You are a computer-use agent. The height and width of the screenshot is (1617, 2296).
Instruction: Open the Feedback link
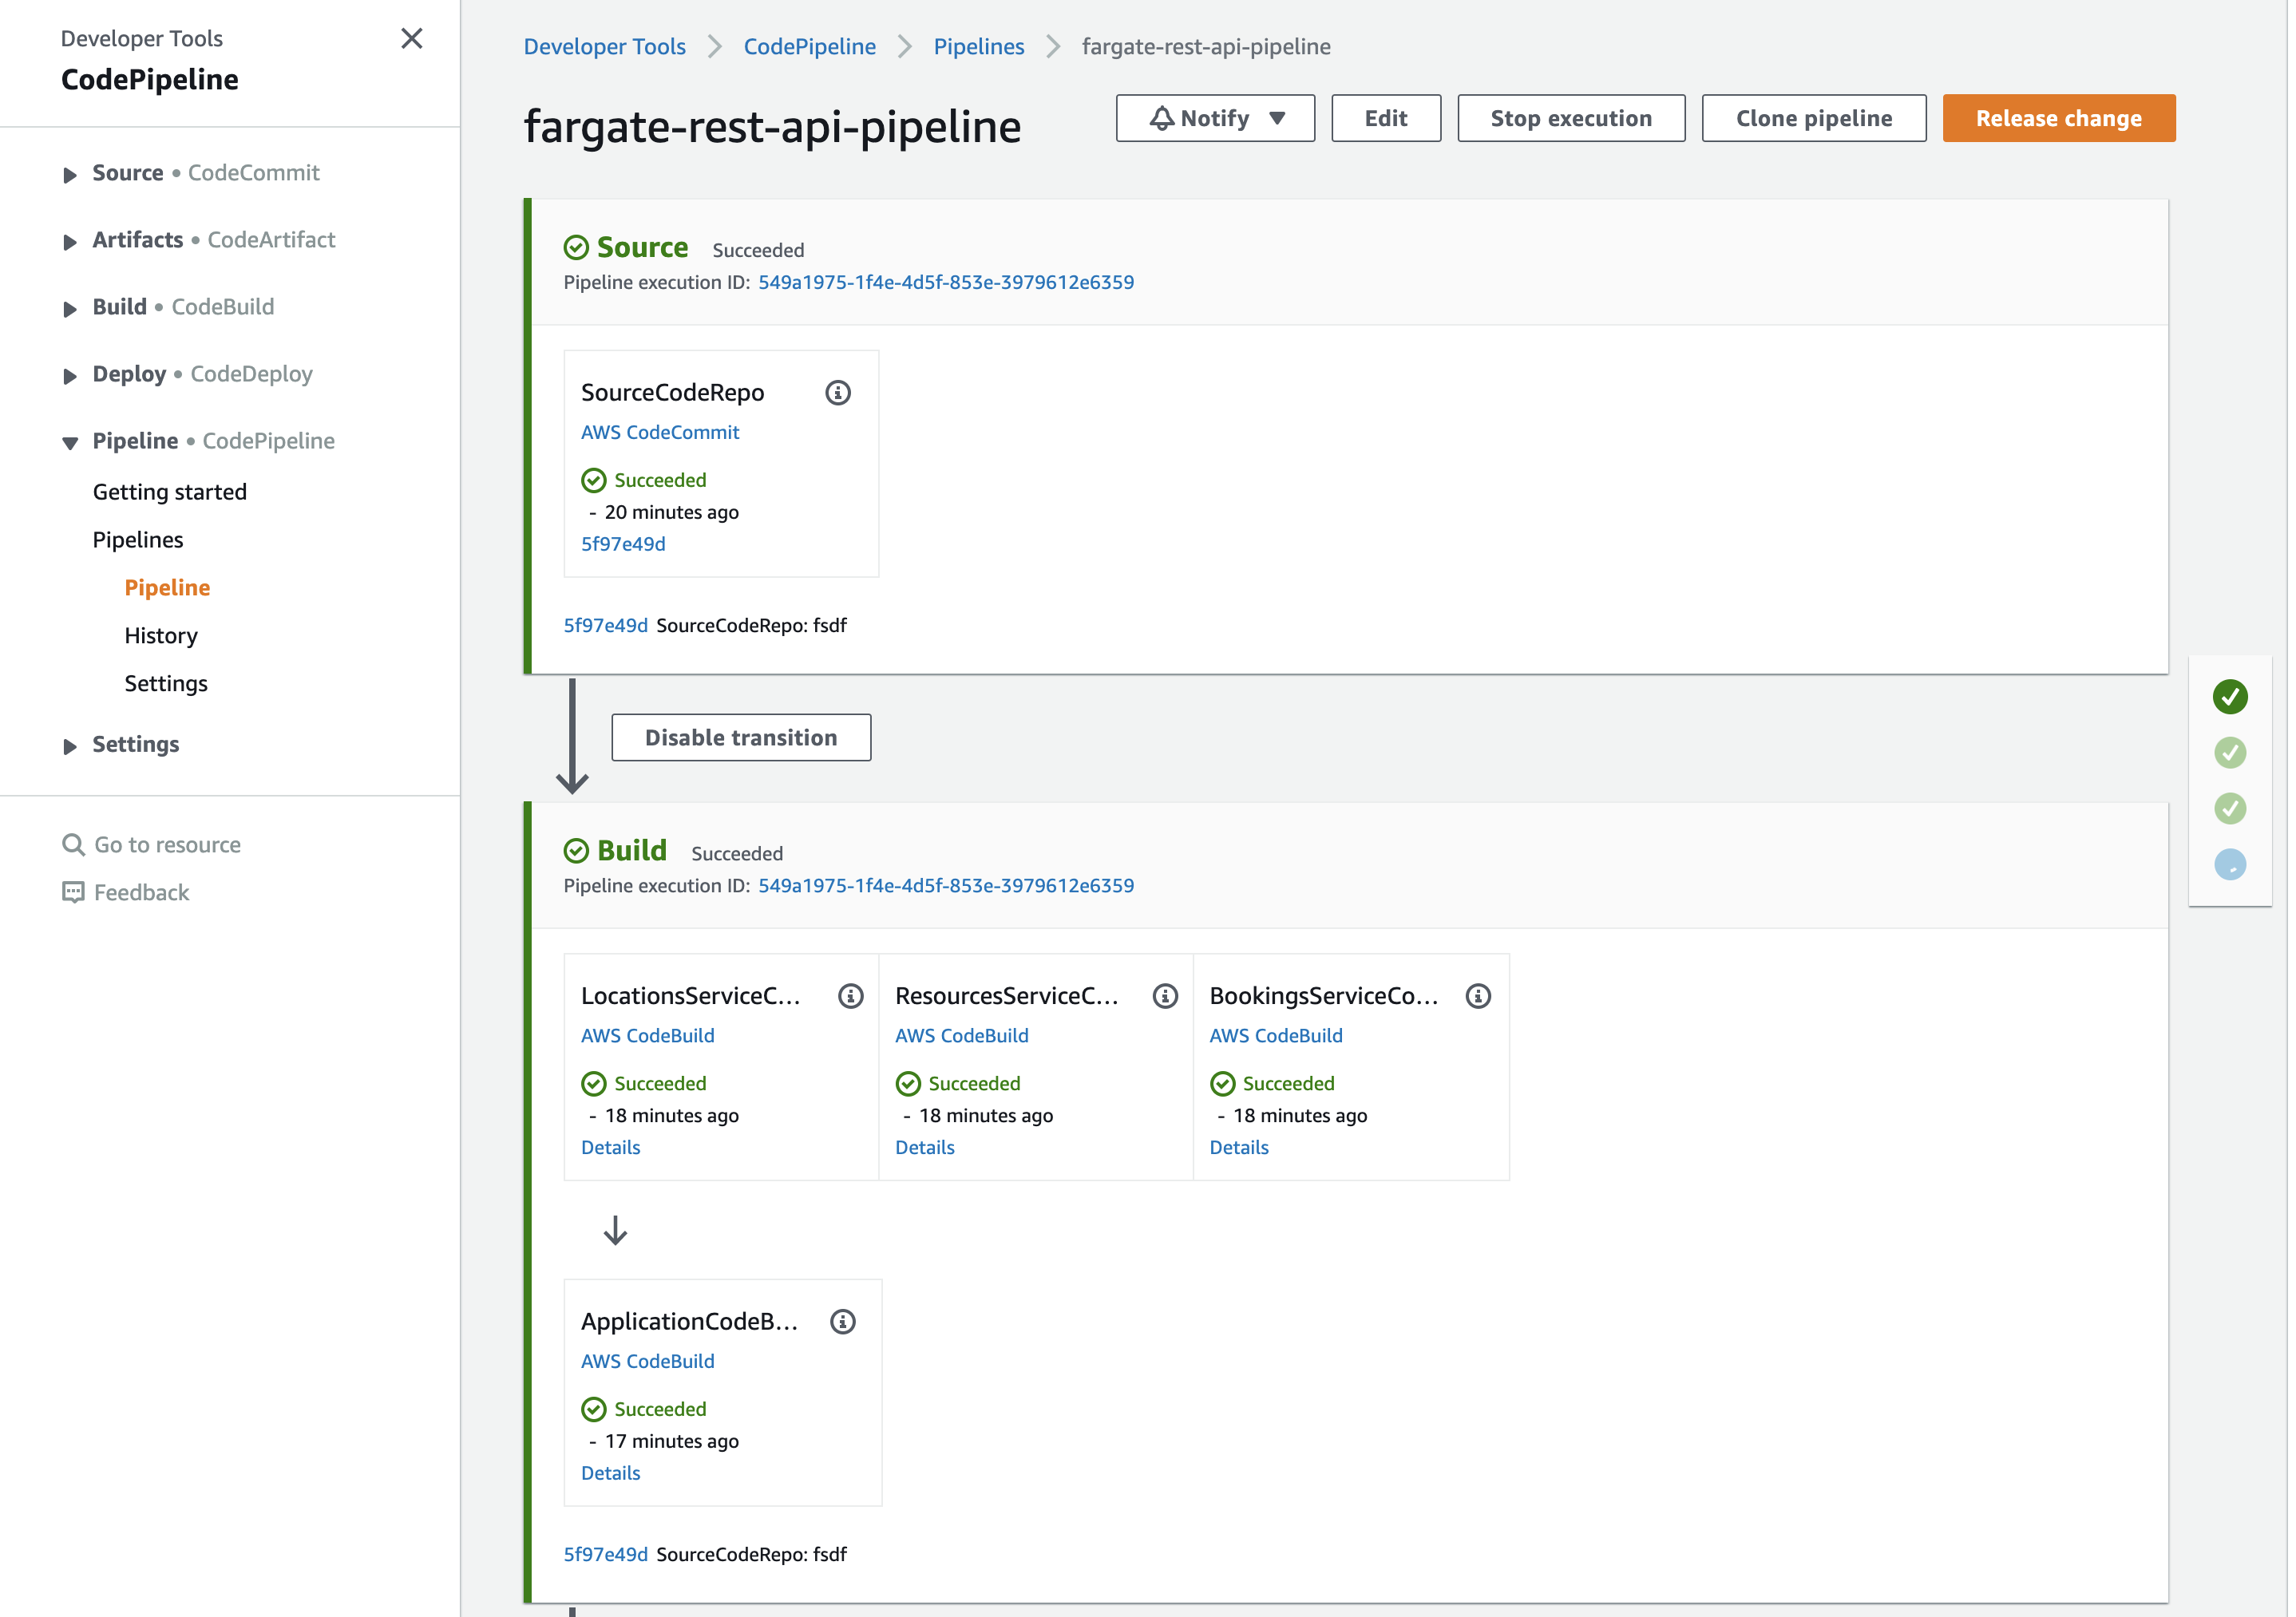tap(141, 892)
